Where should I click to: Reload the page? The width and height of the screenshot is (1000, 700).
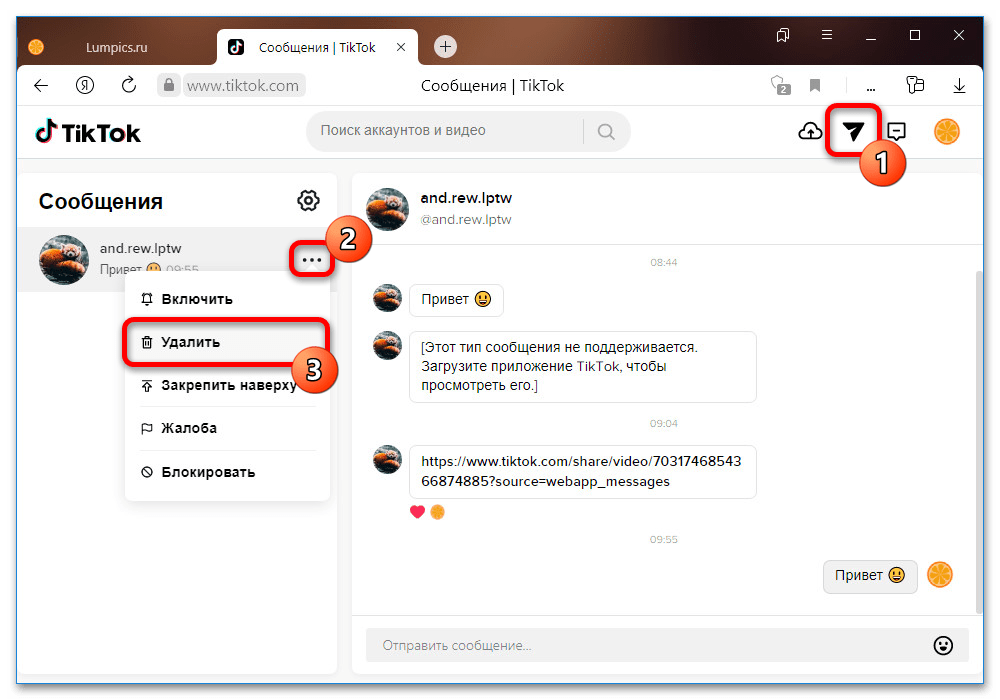[129, 85]
